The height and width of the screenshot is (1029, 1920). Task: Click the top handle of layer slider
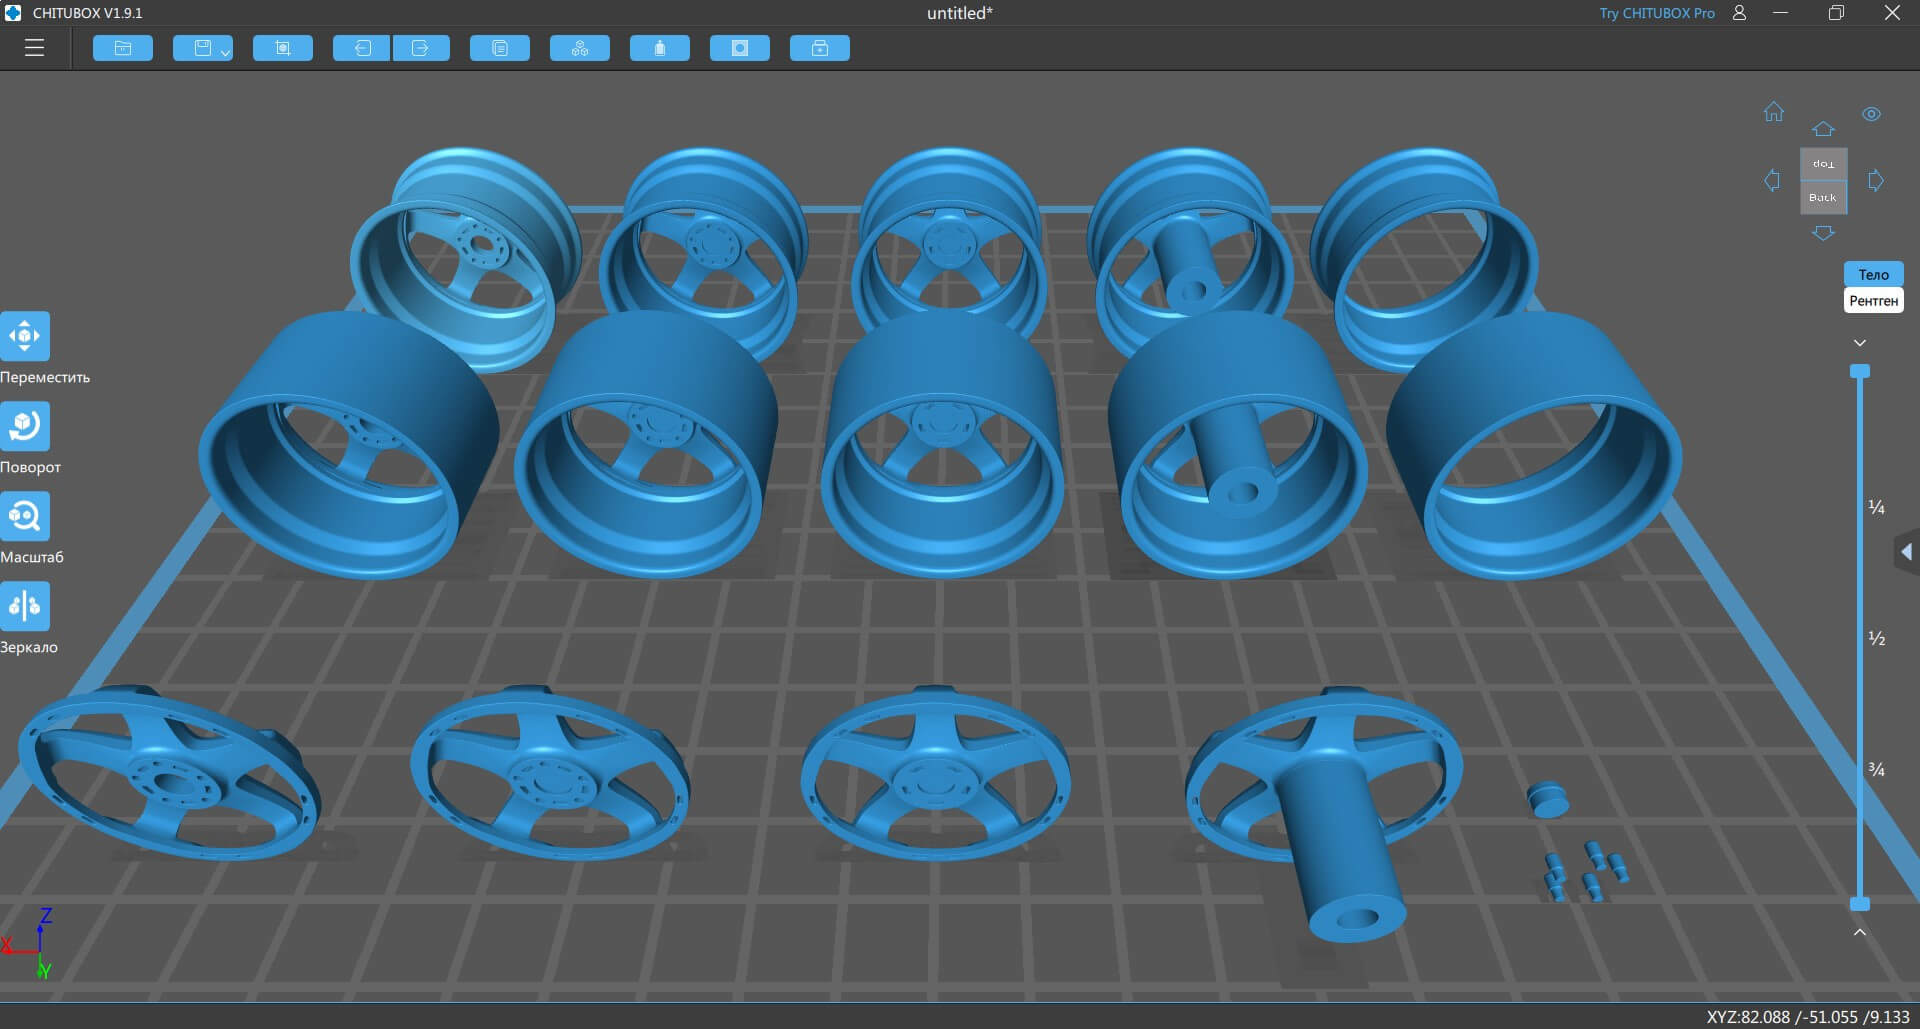(x=1860, y=371)
